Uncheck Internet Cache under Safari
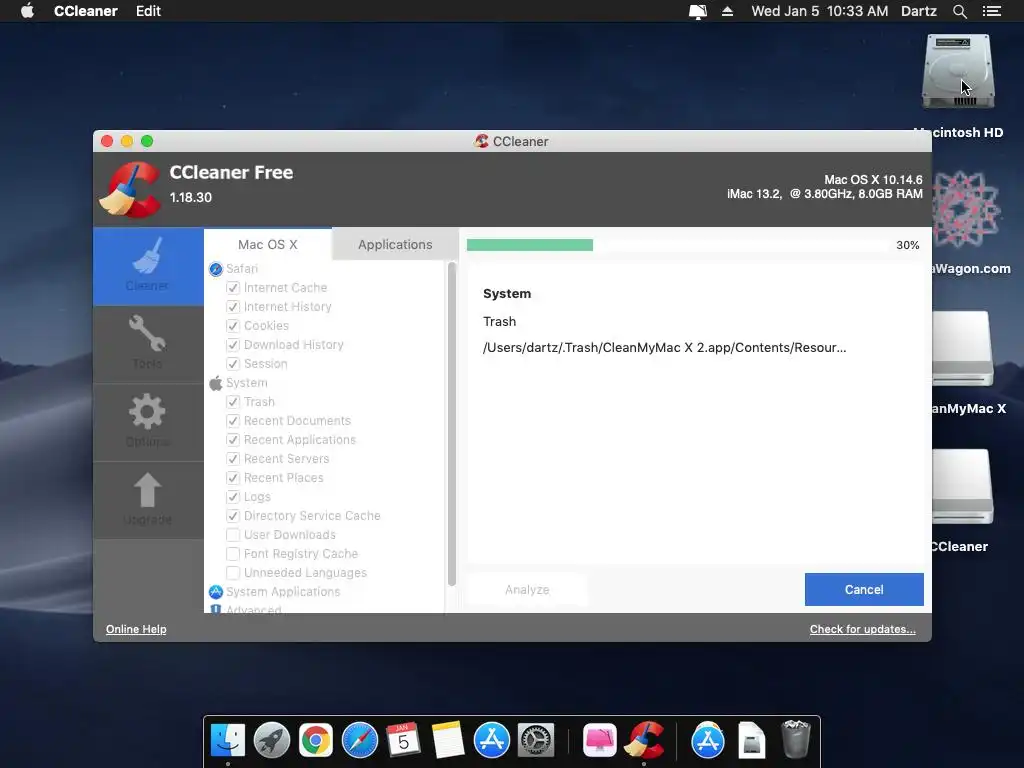The height and width of the screenshot is (768, 1024). coord(232,288)
